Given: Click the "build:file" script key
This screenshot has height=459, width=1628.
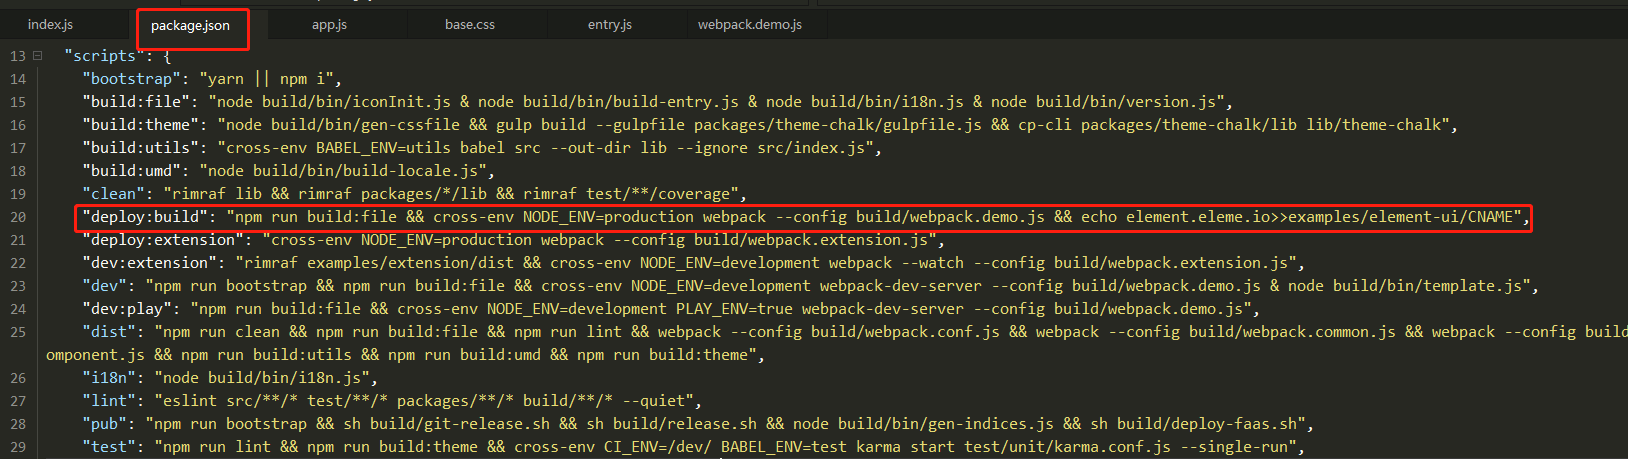Looking at the screenshot, I should tap(136, 102).
